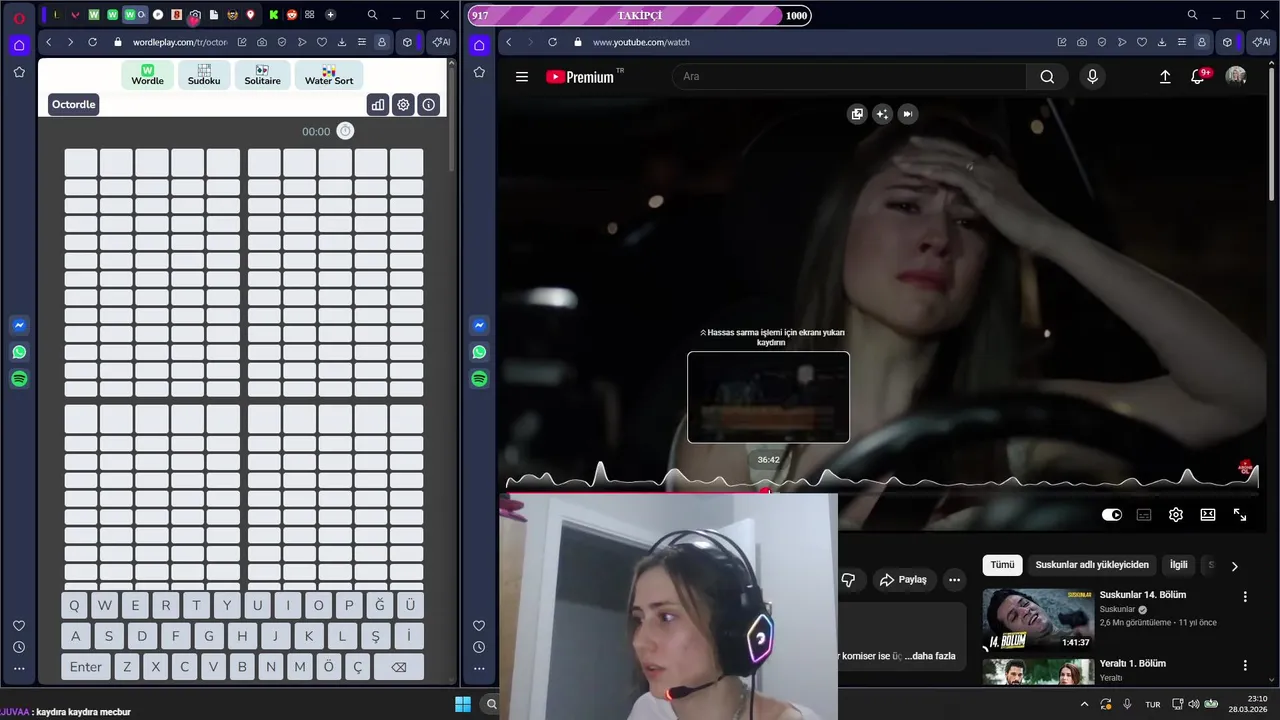Tap the Q key on Octordle keyboard
Image resolution: width=1280 pixels, height=720 pixels.
[x=74, y=605]
